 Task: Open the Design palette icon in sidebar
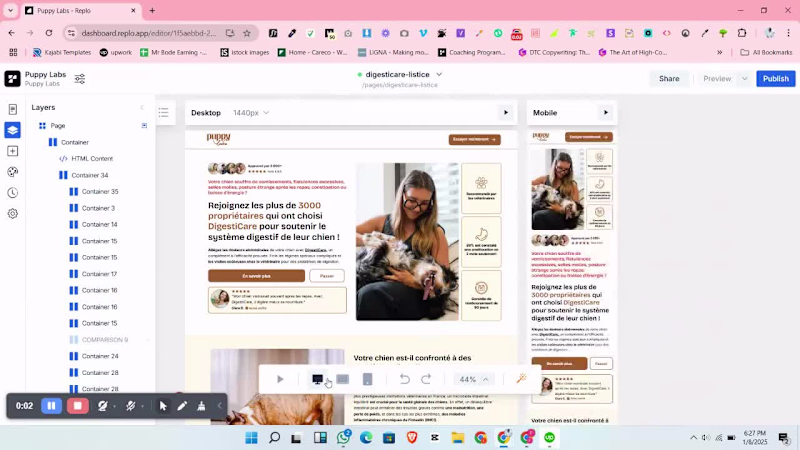point(13,172)
